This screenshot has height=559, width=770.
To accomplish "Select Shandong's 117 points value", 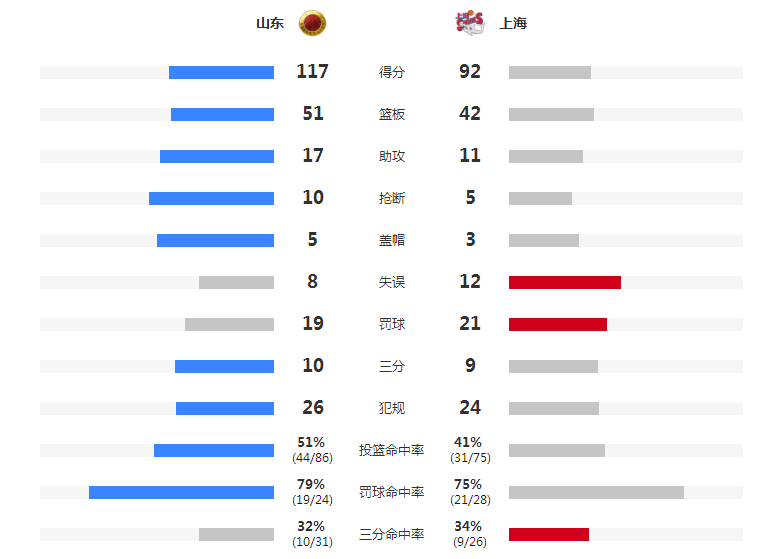I will [312, 72].
